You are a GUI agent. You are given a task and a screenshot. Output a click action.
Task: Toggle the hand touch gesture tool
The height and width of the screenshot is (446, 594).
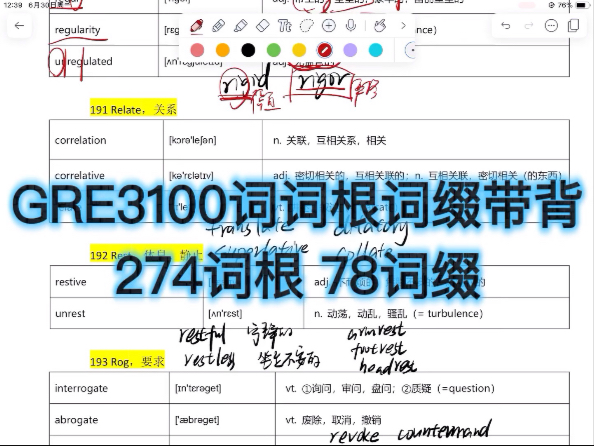tap(380, 26)
